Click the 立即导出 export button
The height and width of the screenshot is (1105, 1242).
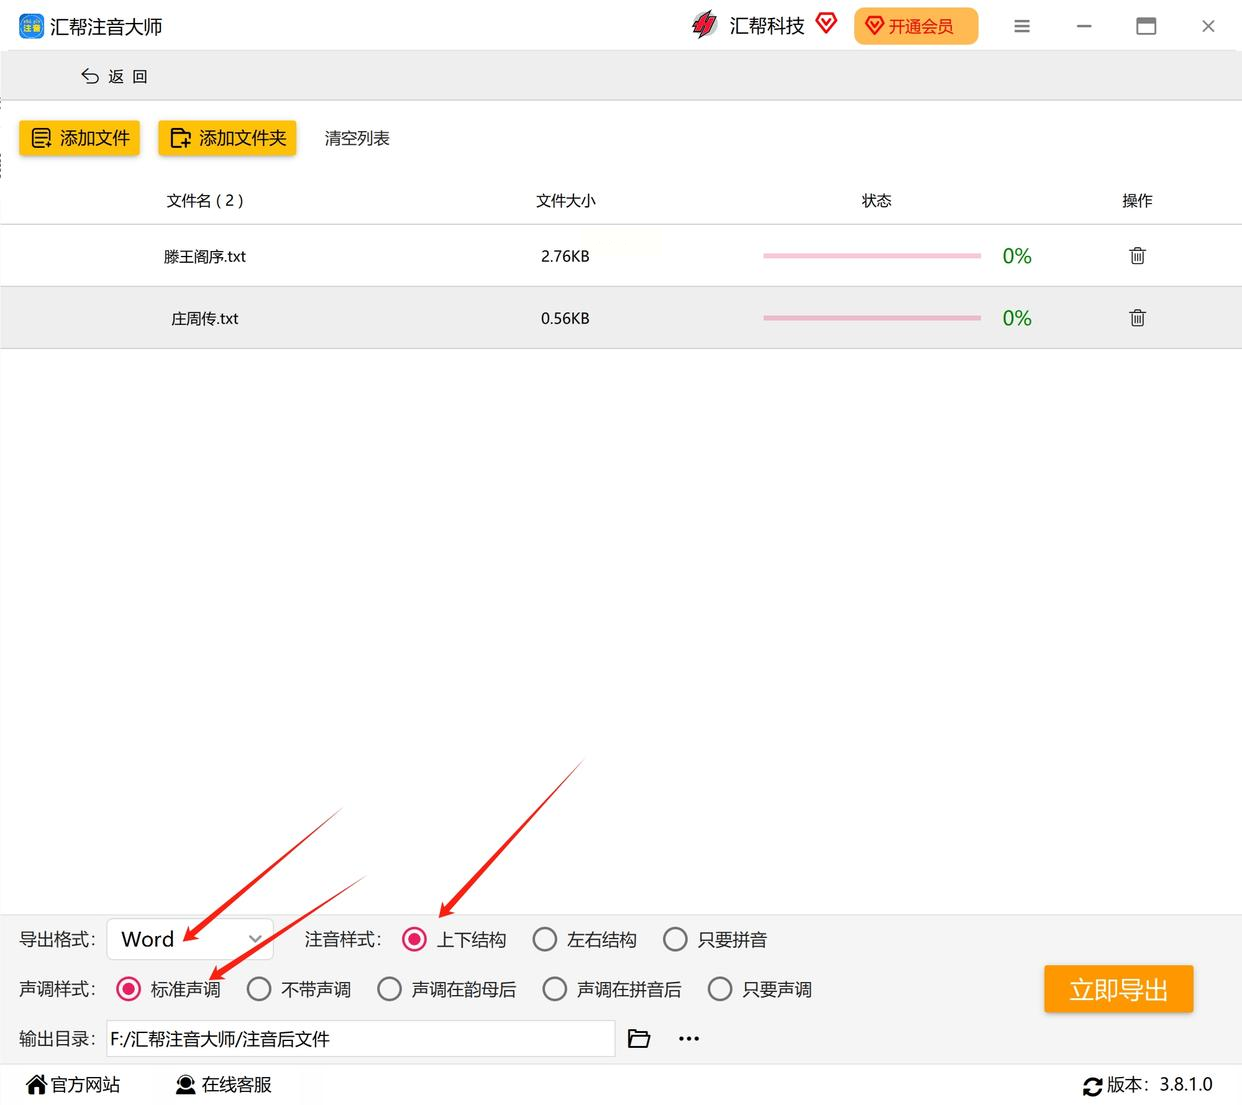pos(1118,989)
